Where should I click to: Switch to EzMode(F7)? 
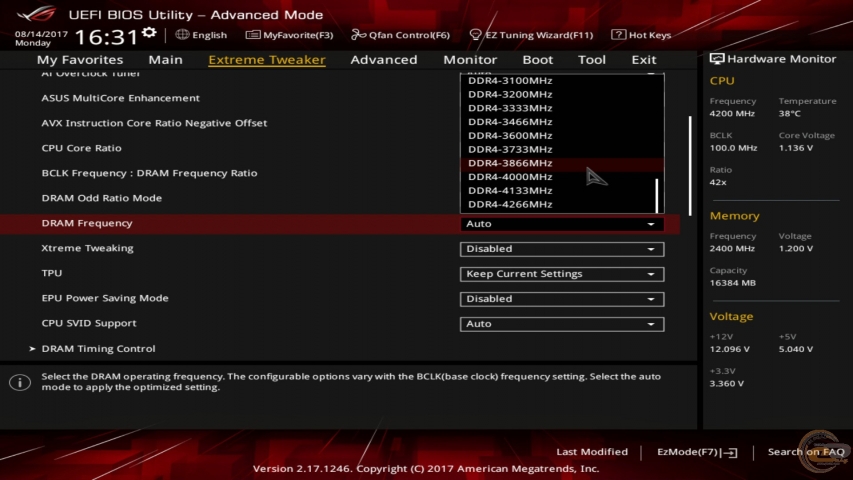(697, 452)
